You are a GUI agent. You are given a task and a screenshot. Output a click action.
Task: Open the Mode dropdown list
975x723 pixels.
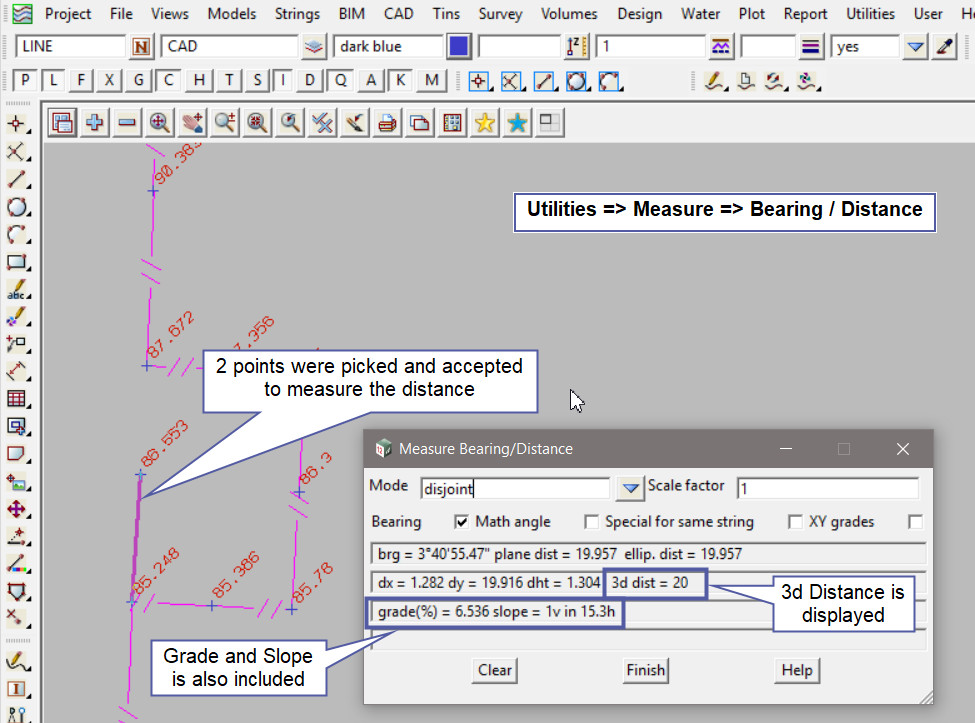coord(629,488)
